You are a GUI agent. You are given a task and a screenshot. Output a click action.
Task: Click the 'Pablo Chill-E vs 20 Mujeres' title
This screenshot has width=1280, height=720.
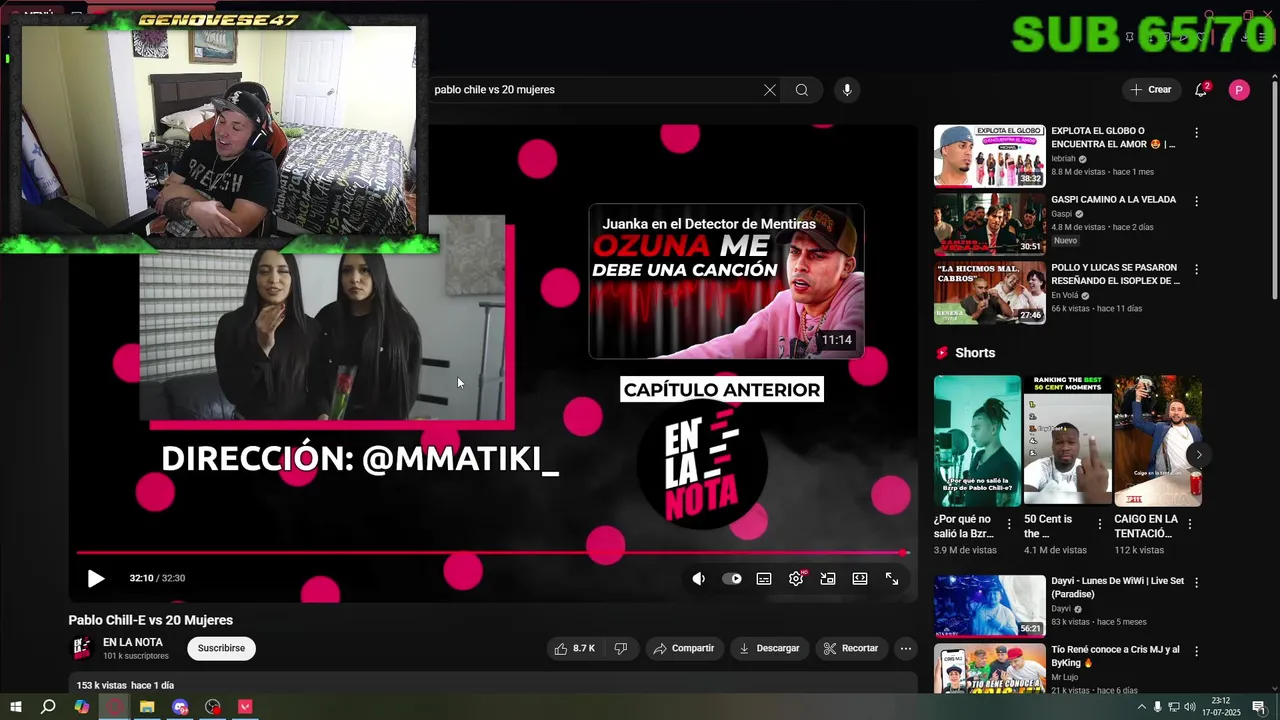151,620
